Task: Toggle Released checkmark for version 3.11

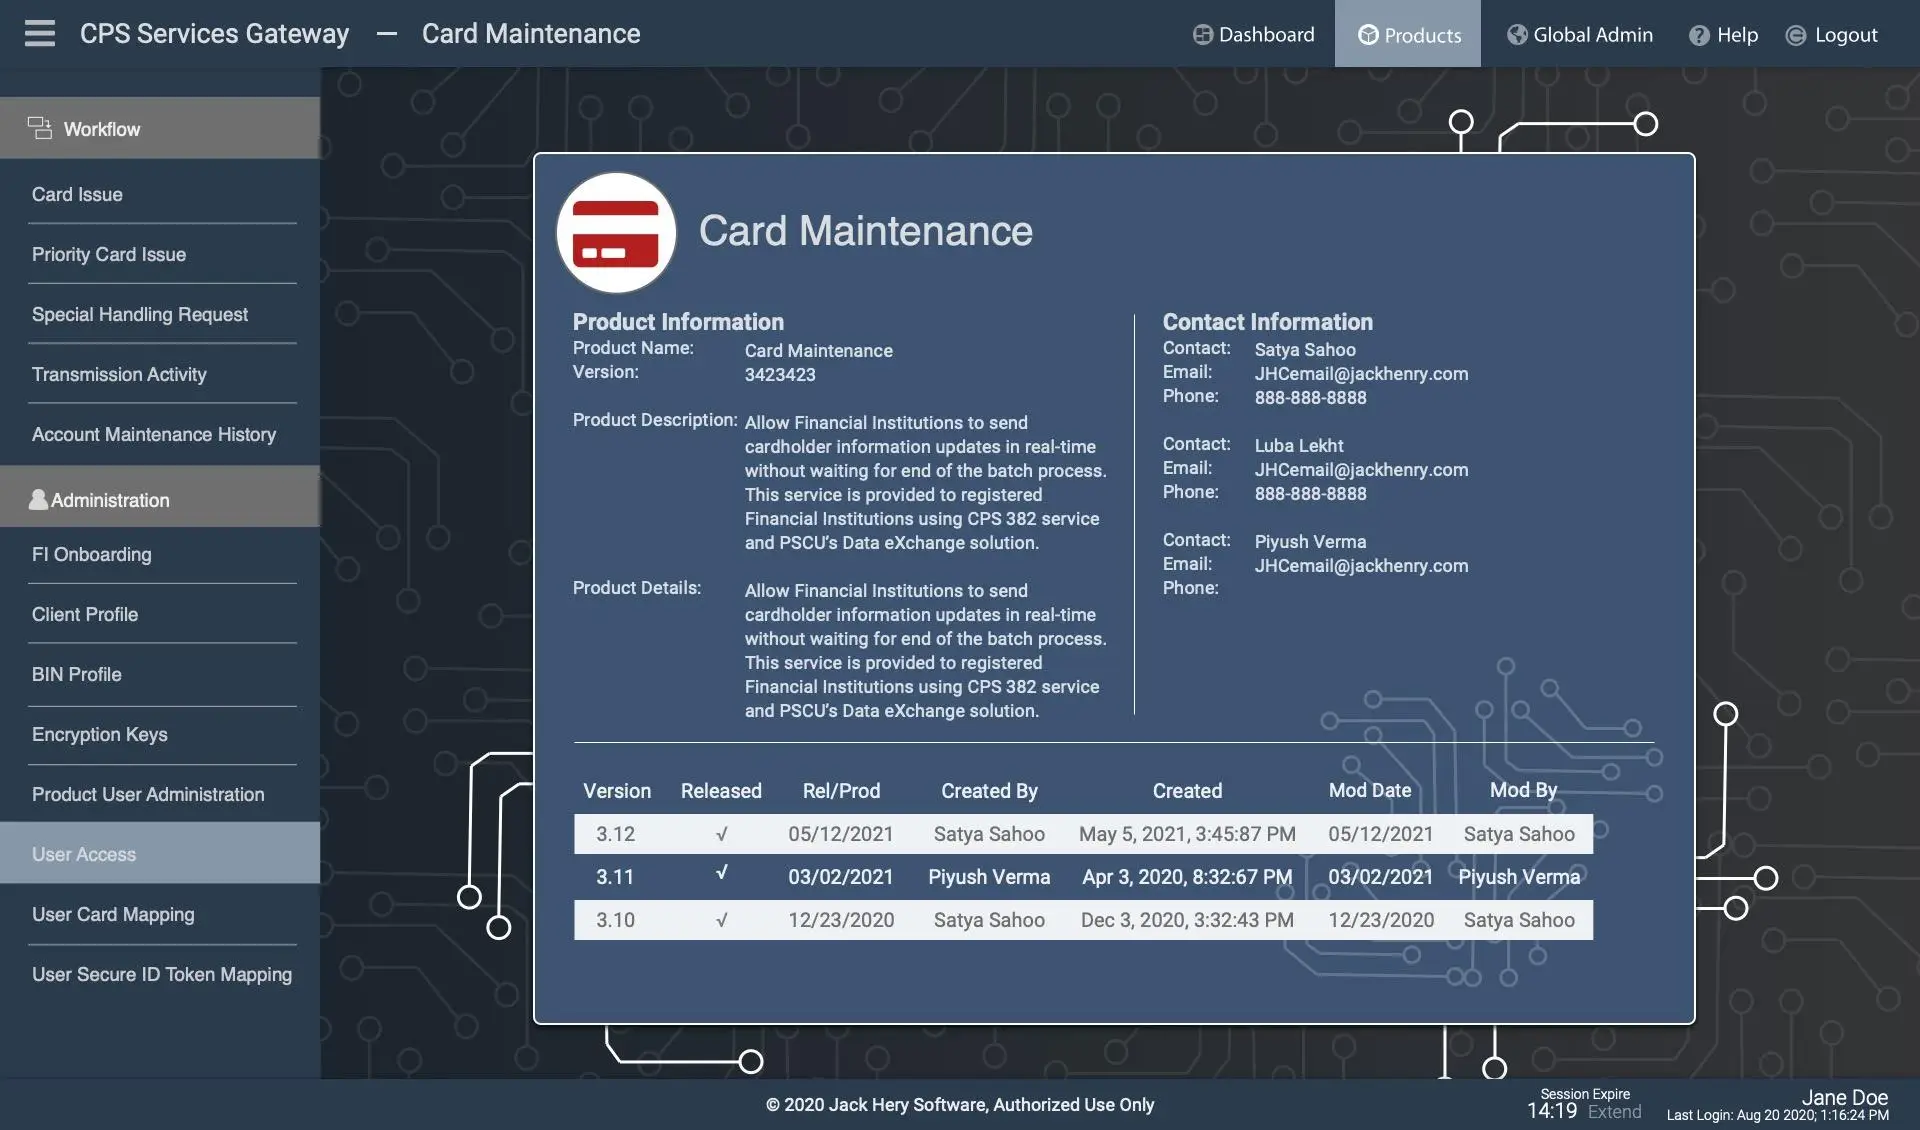Action: click(x=721, y=873)
